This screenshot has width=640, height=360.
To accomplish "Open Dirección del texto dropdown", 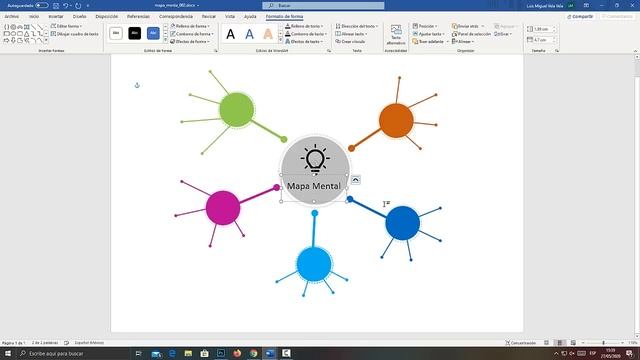I will pyautogui.click(x=357, y=26).
